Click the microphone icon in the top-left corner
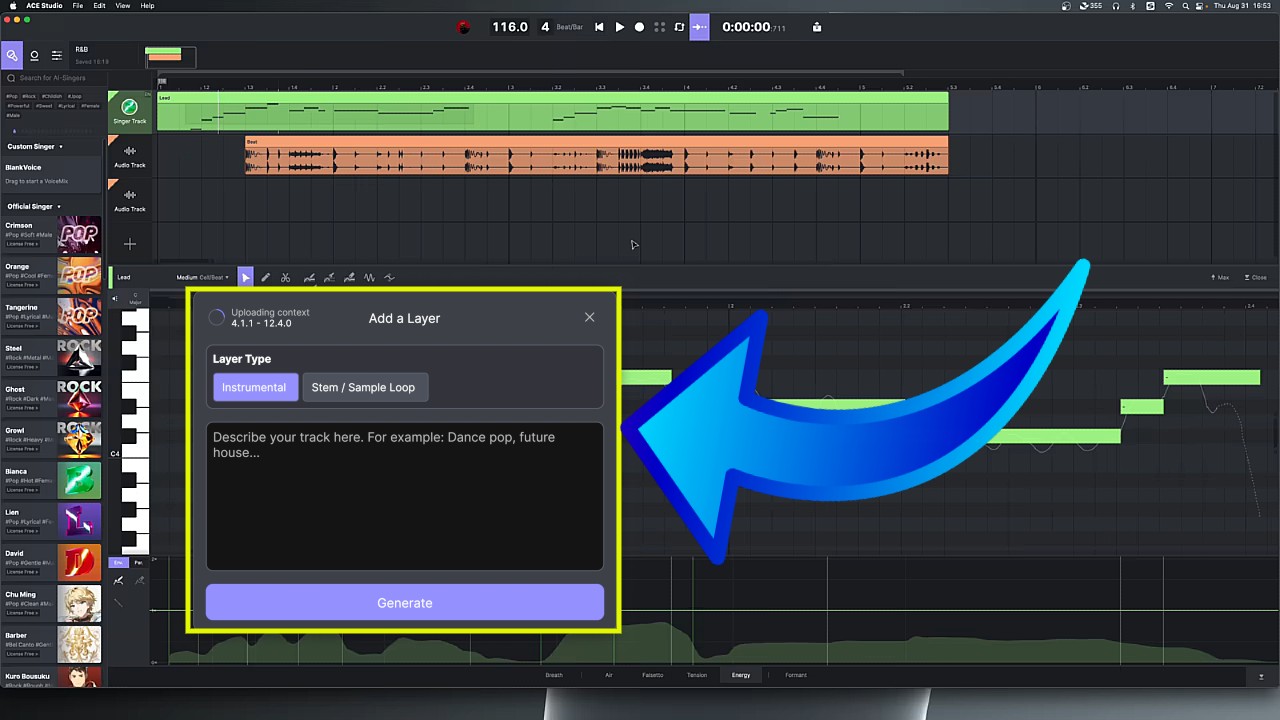1280x720 pixels. [11, 55]
